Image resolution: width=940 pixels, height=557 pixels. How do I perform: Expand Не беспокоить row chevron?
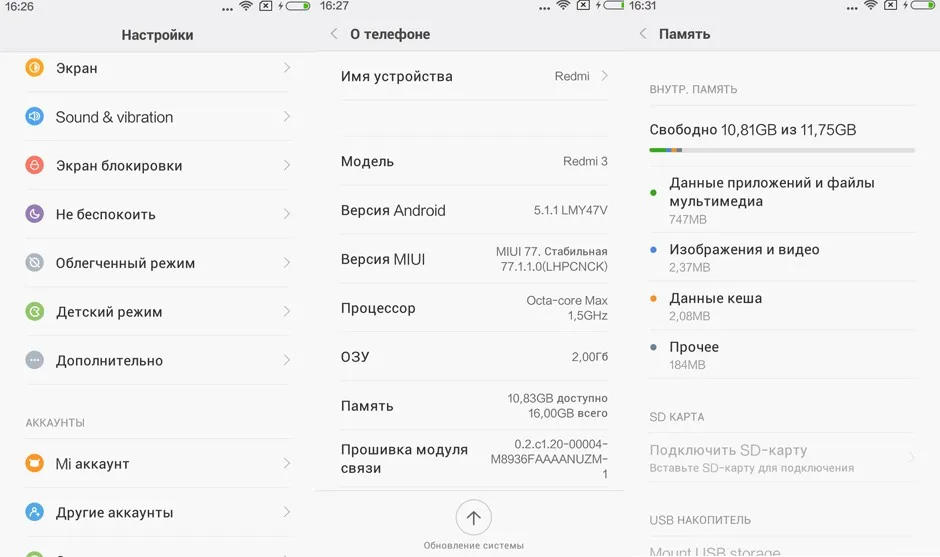(x=287, y=213)
